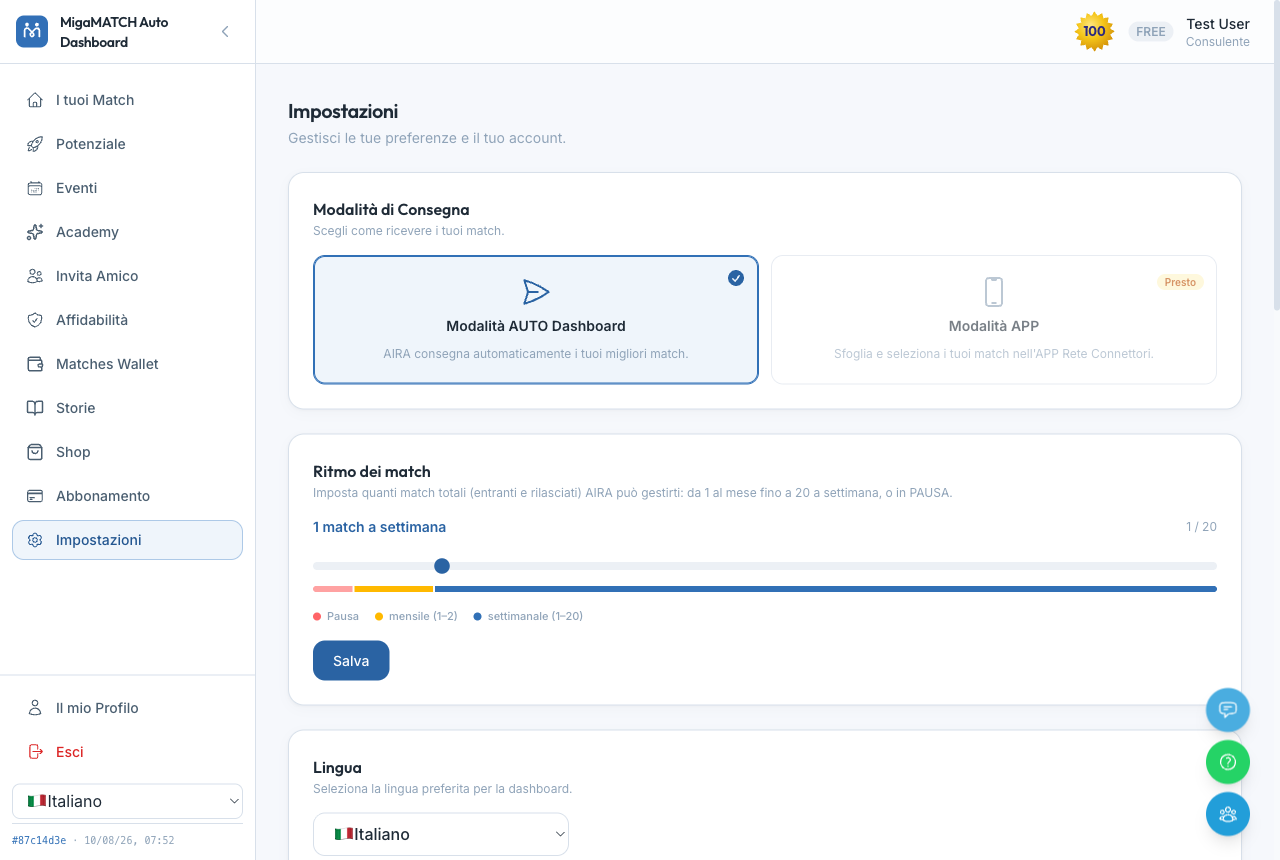Click the smartphone icon for Modalità APP
The width and height of the screenshot is (1280, 860).
pyautogui.click(x=994, y=292)
